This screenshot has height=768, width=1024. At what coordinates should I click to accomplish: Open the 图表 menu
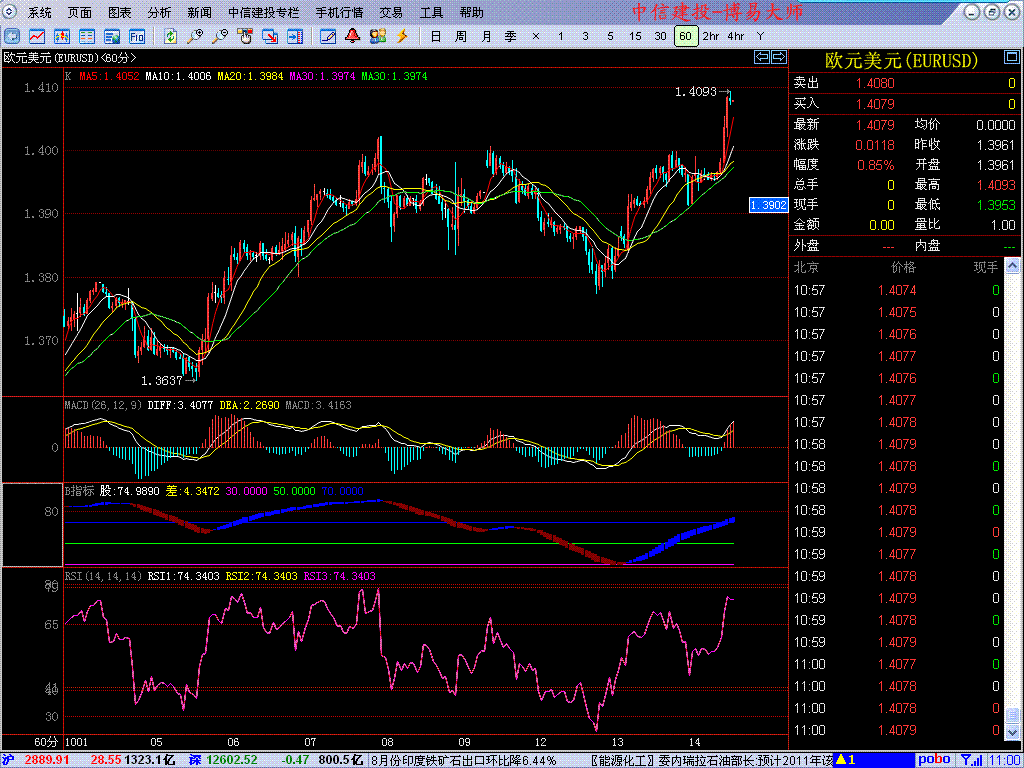coord(120,12)
